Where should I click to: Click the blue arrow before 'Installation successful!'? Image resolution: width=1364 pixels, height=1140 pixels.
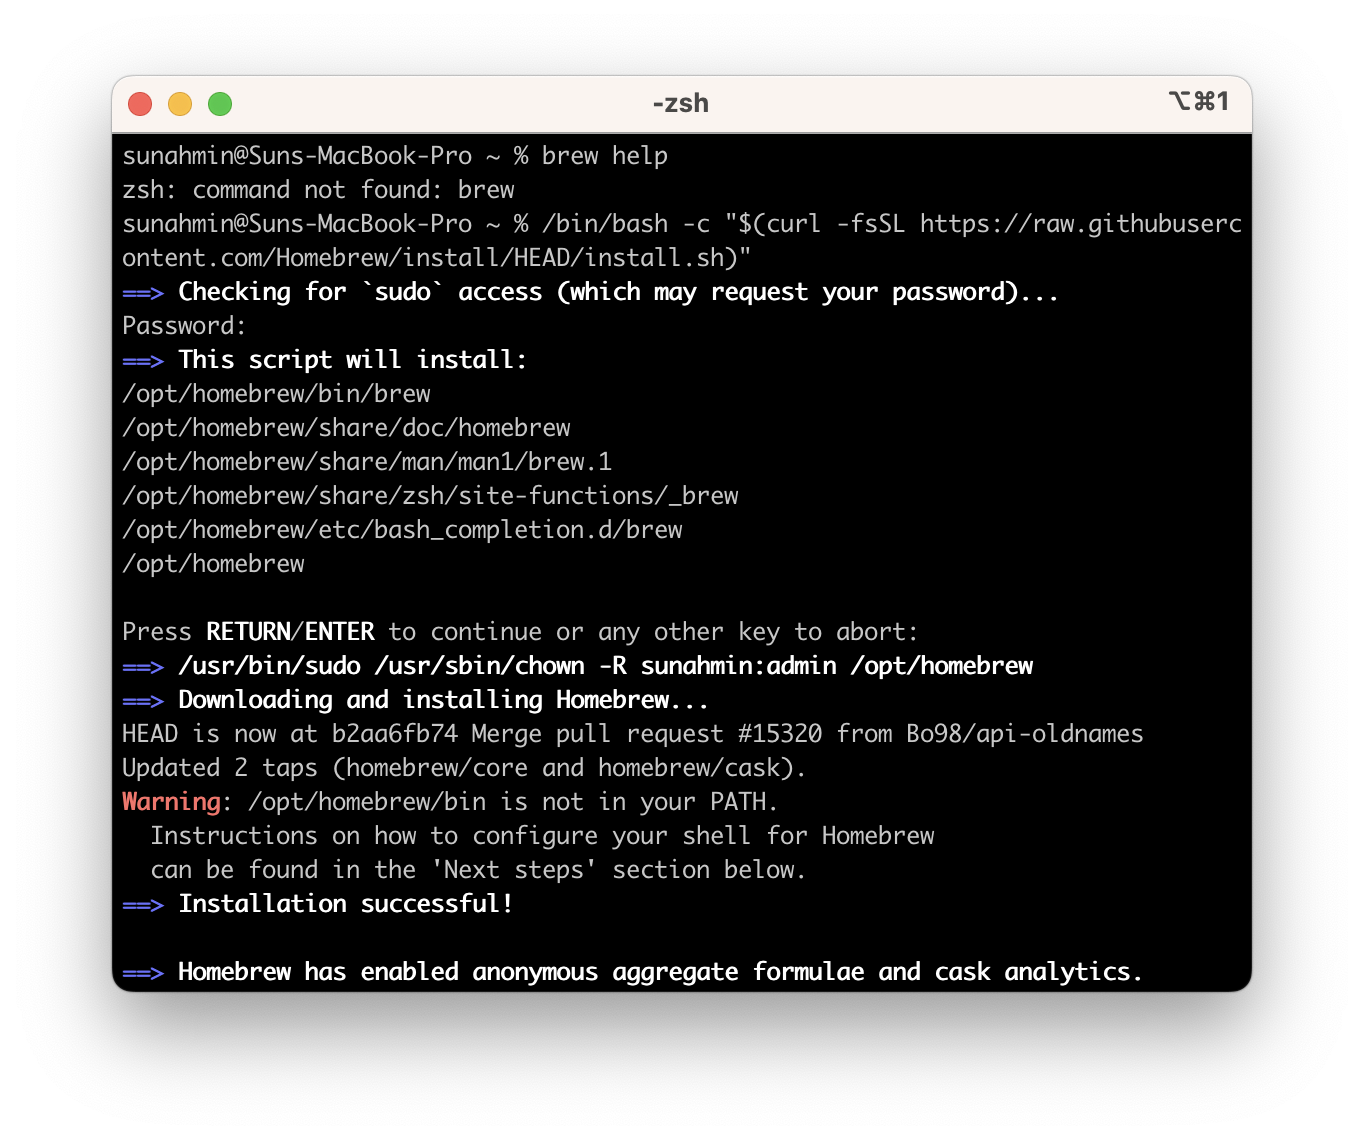(143, 905)
